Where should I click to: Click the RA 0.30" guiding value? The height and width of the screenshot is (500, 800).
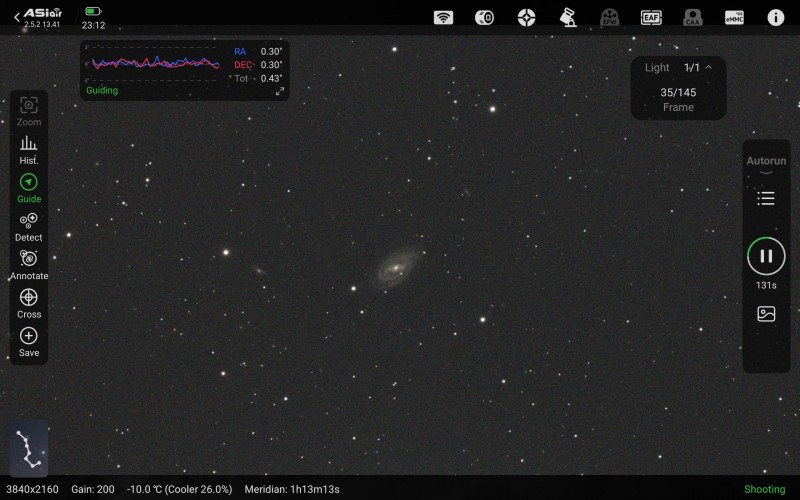tap(258, 52)
